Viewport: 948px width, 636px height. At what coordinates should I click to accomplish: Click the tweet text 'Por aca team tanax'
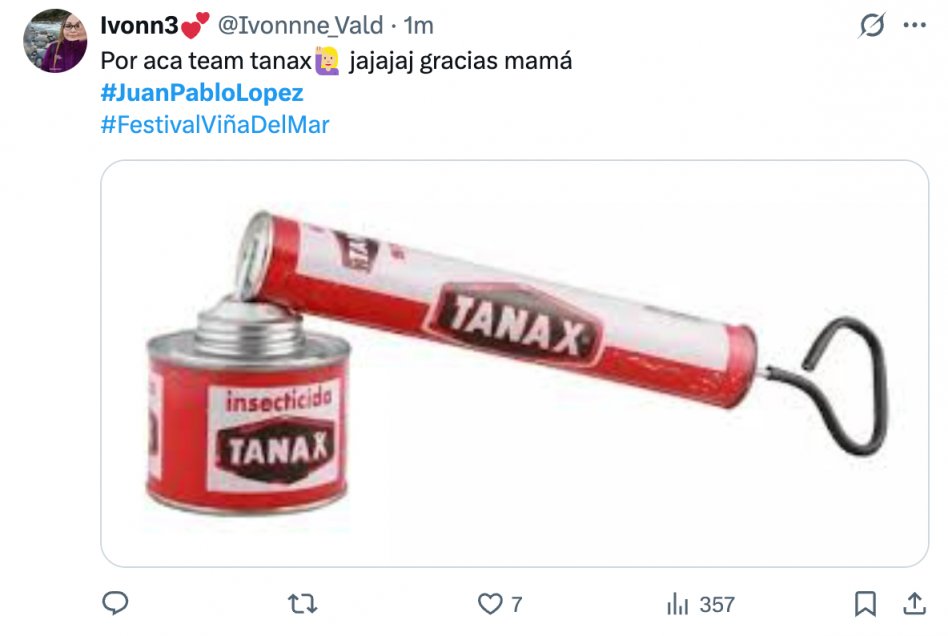coord(206,60)
